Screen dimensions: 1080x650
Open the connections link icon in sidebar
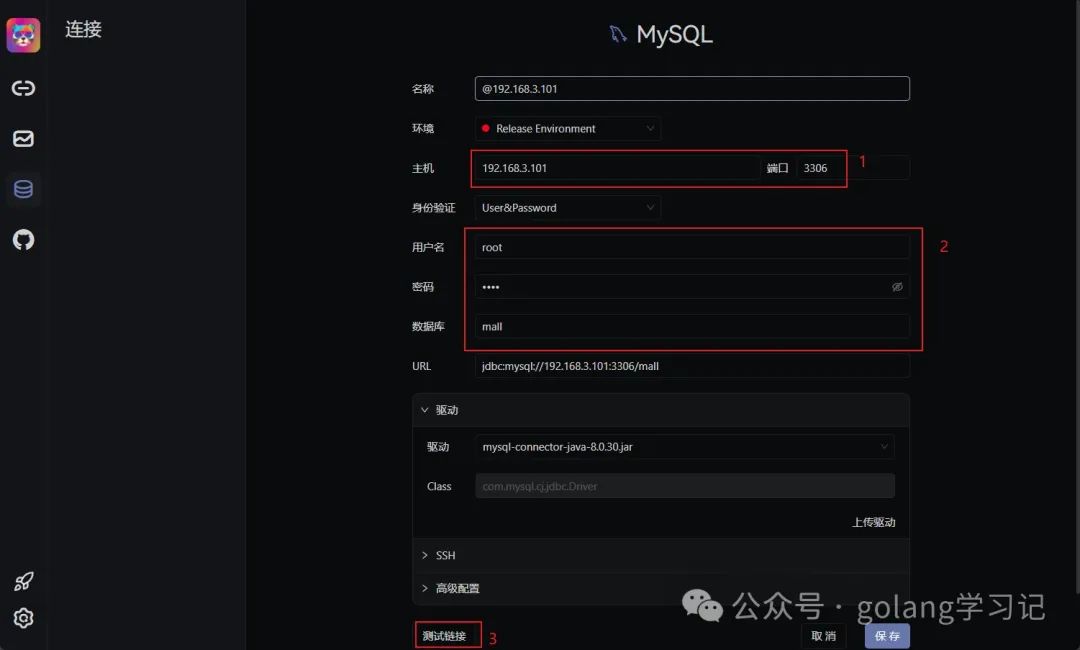pos(23,88)
